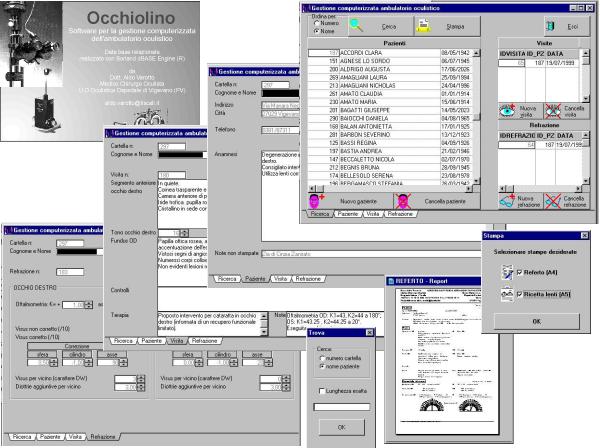
Task: Click OK in the Trova dialog
Action: [x=341, y=427]
